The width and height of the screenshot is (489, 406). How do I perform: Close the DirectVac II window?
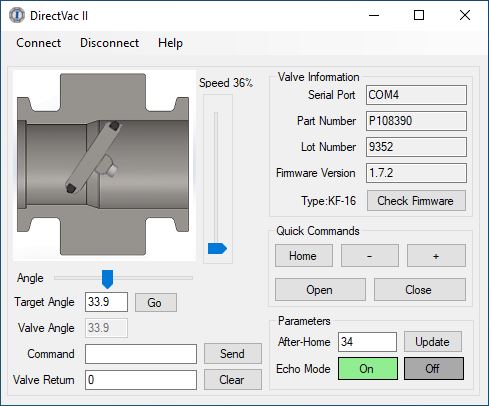click(465, 15)
